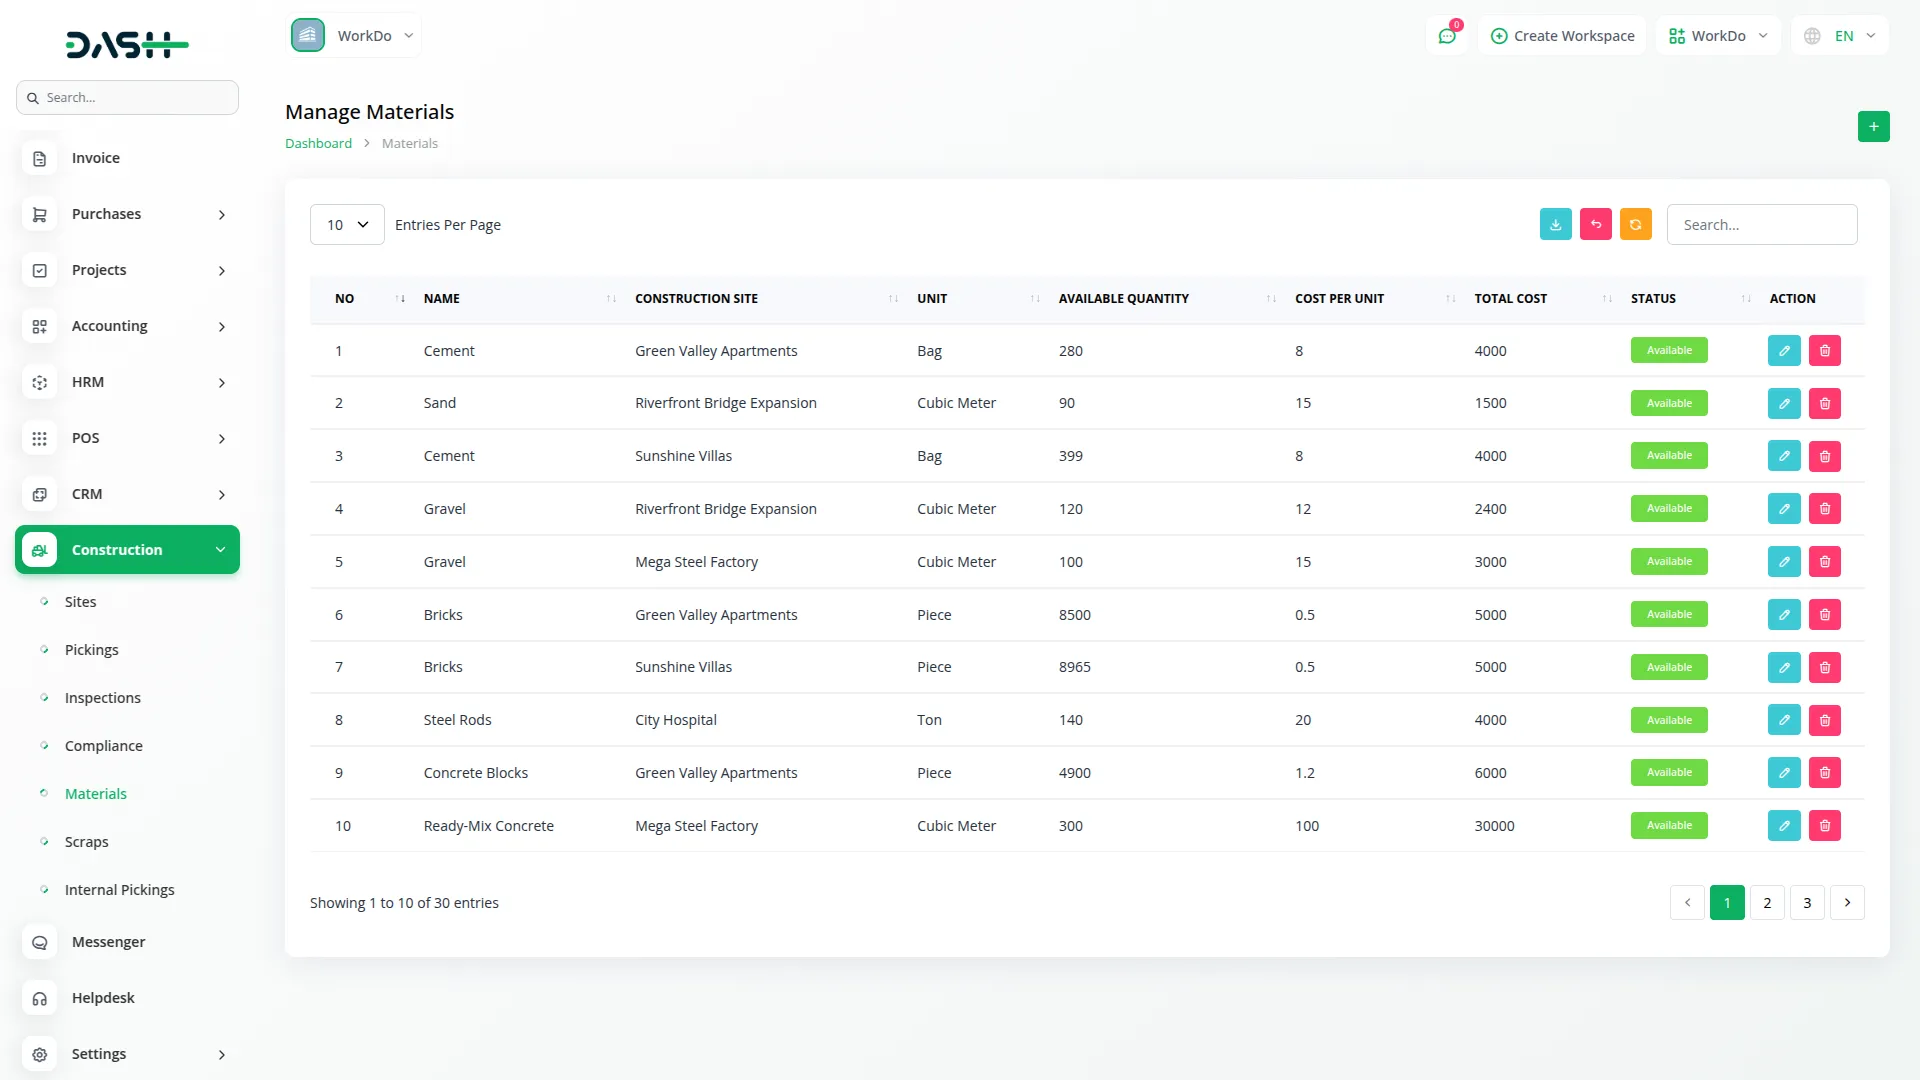Click the table search input field

(1761, 225)
